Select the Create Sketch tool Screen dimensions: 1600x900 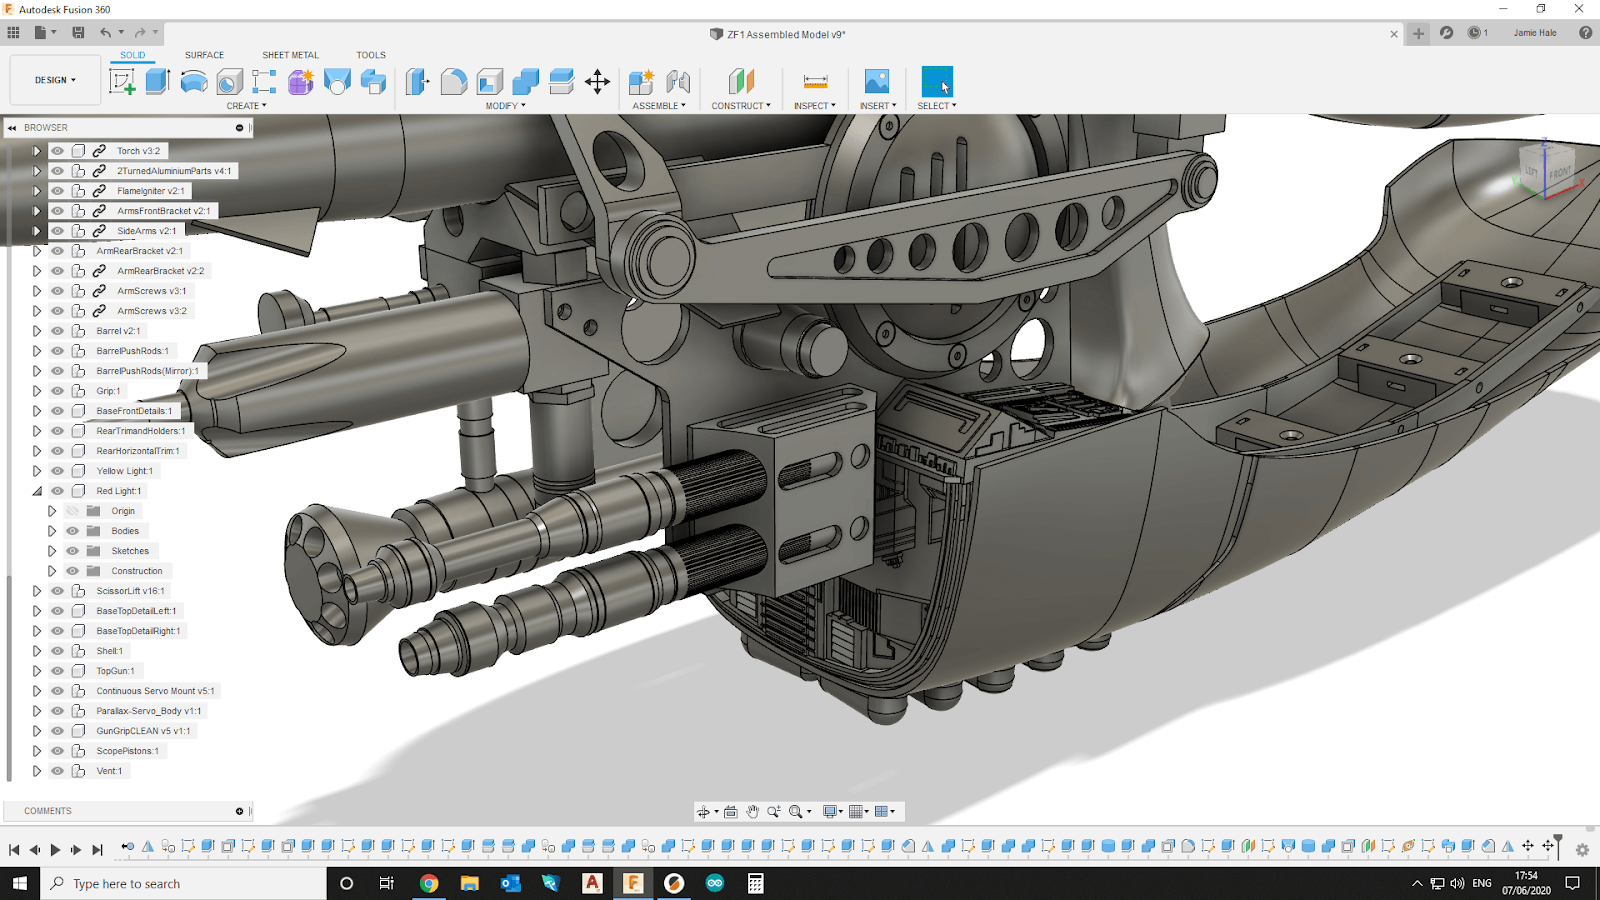click(123, 82)
